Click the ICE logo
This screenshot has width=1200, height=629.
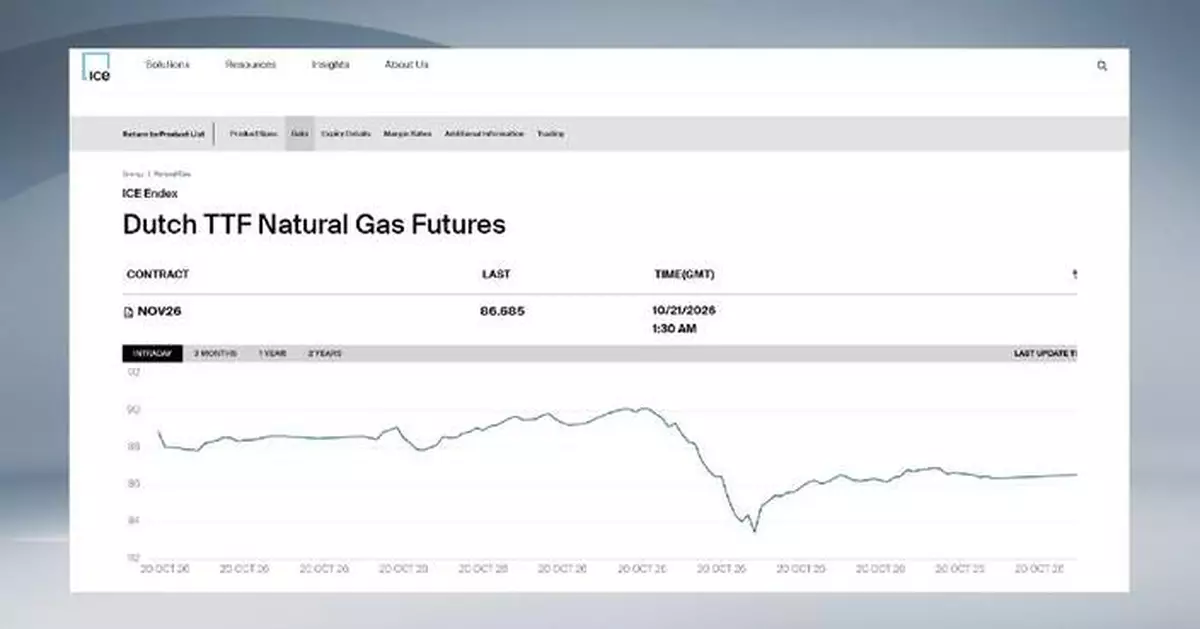pyautogui.click(x=97, y=66)
